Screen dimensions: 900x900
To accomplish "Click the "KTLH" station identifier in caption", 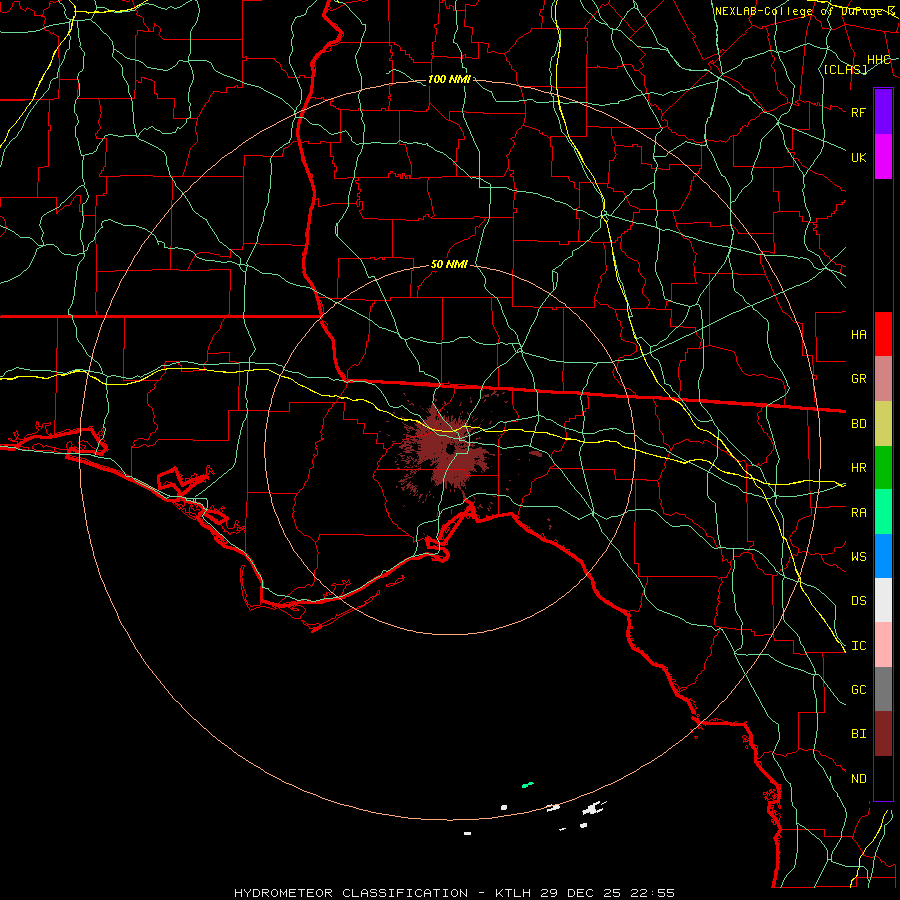I will [x=513, y=893].
